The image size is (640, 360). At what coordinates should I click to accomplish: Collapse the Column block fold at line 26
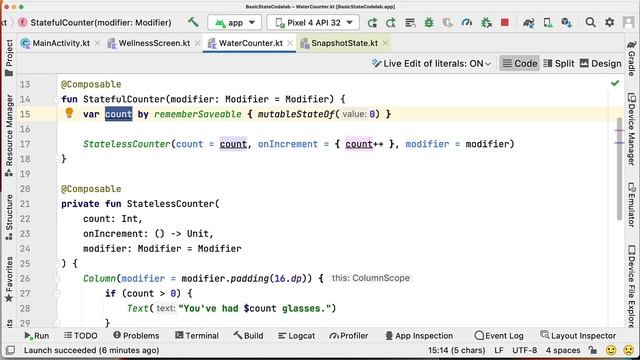coord(57,278)
